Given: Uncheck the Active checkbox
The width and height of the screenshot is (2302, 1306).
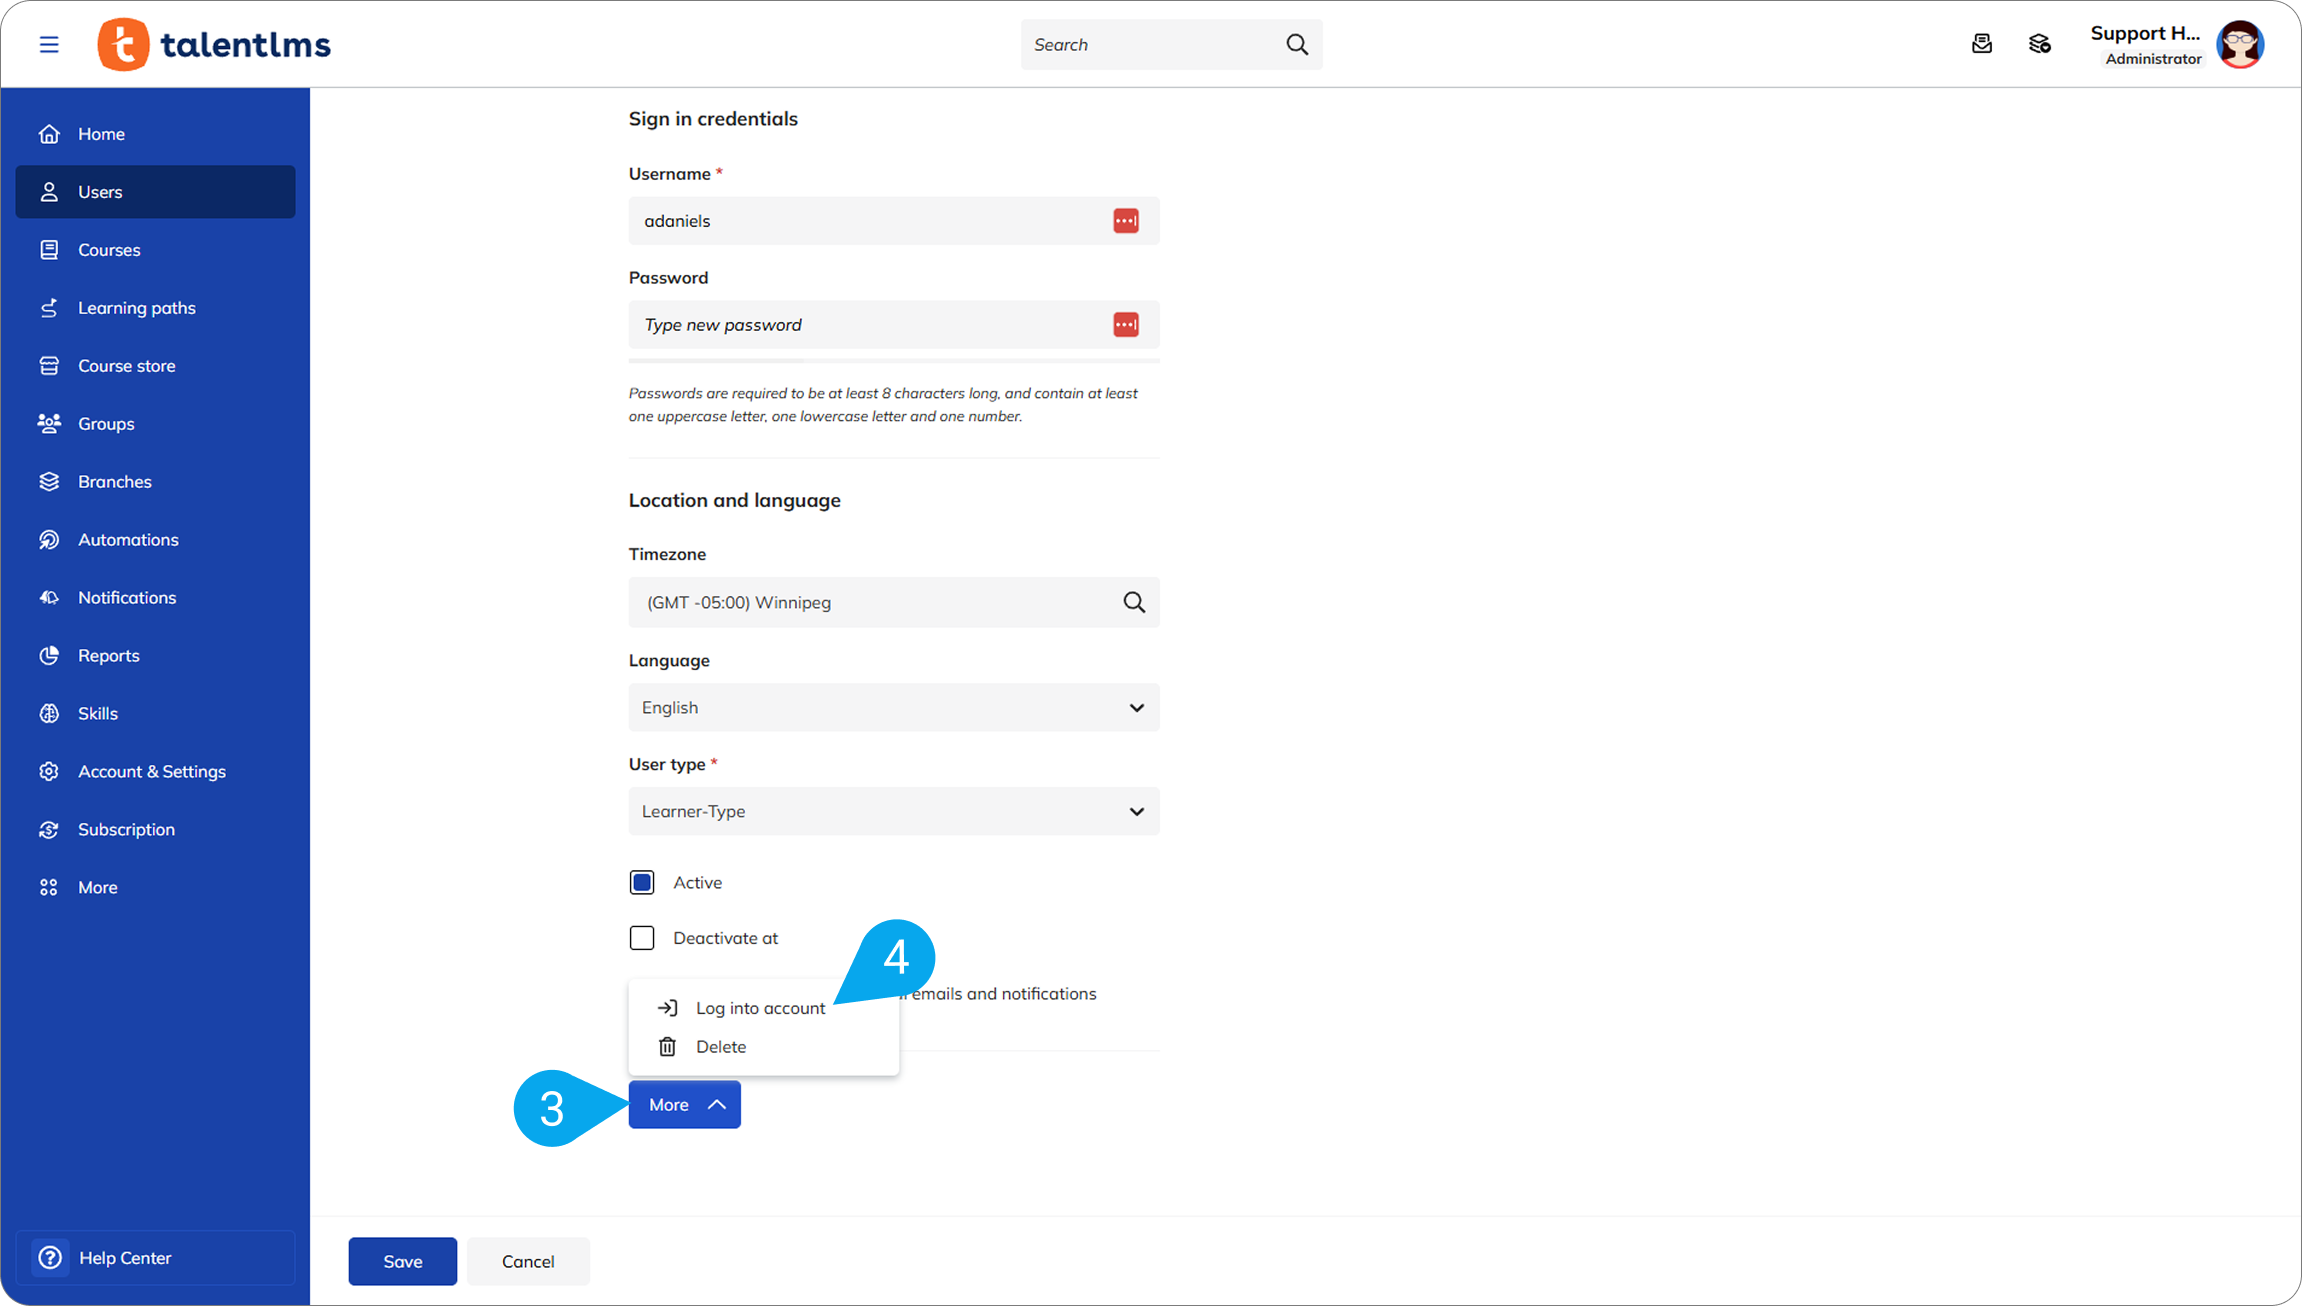Looking at the screenshot, I should click(x=642, y=882).
